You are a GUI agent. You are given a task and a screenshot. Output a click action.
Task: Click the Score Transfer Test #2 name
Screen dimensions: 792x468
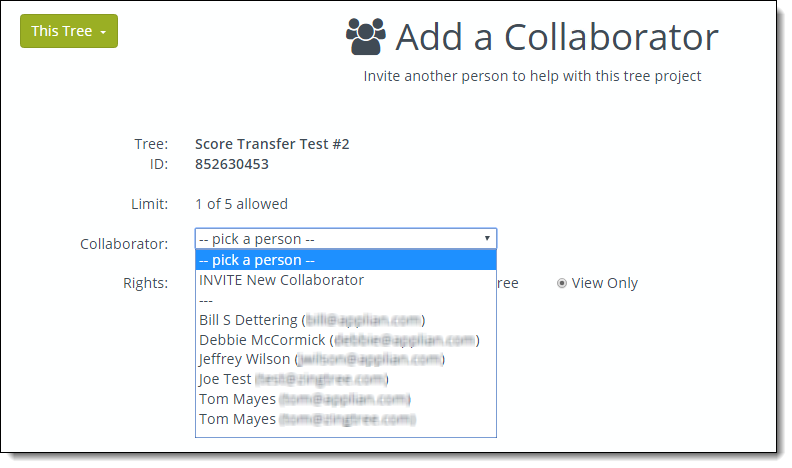click(272, 144)
